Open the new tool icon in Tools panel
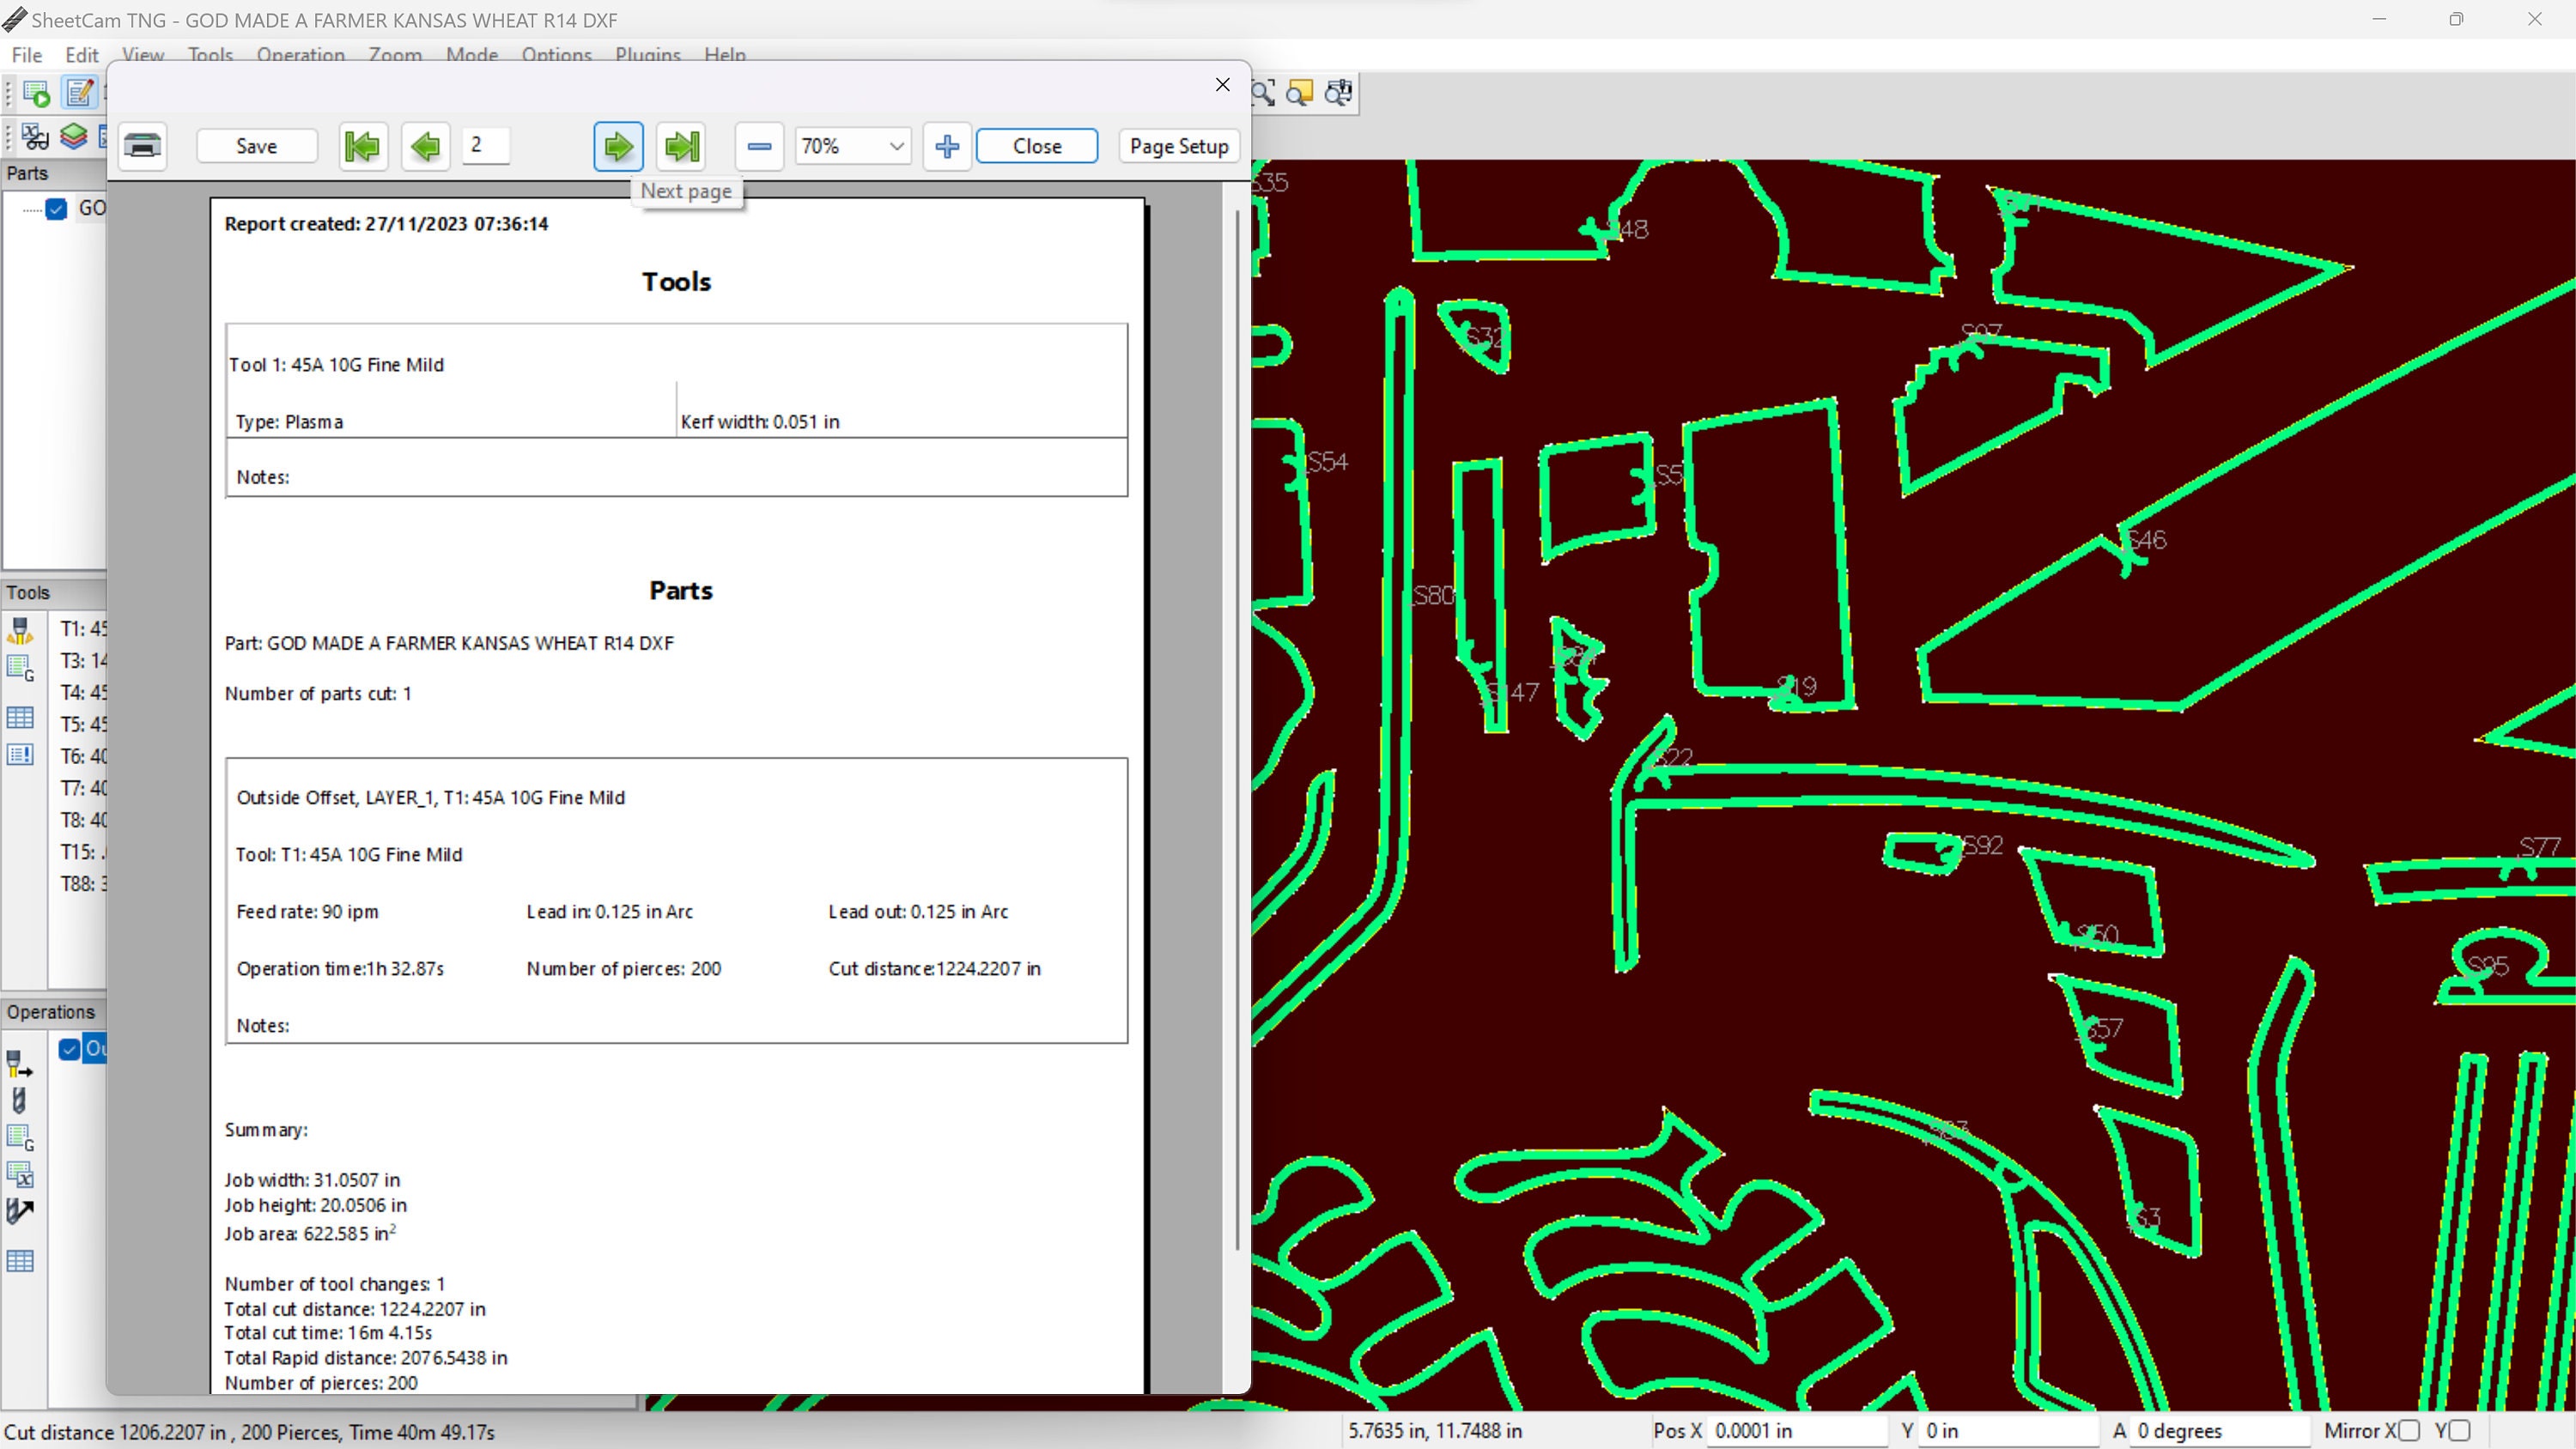The image size is (2576, 1449). click(x=20, y=630)
